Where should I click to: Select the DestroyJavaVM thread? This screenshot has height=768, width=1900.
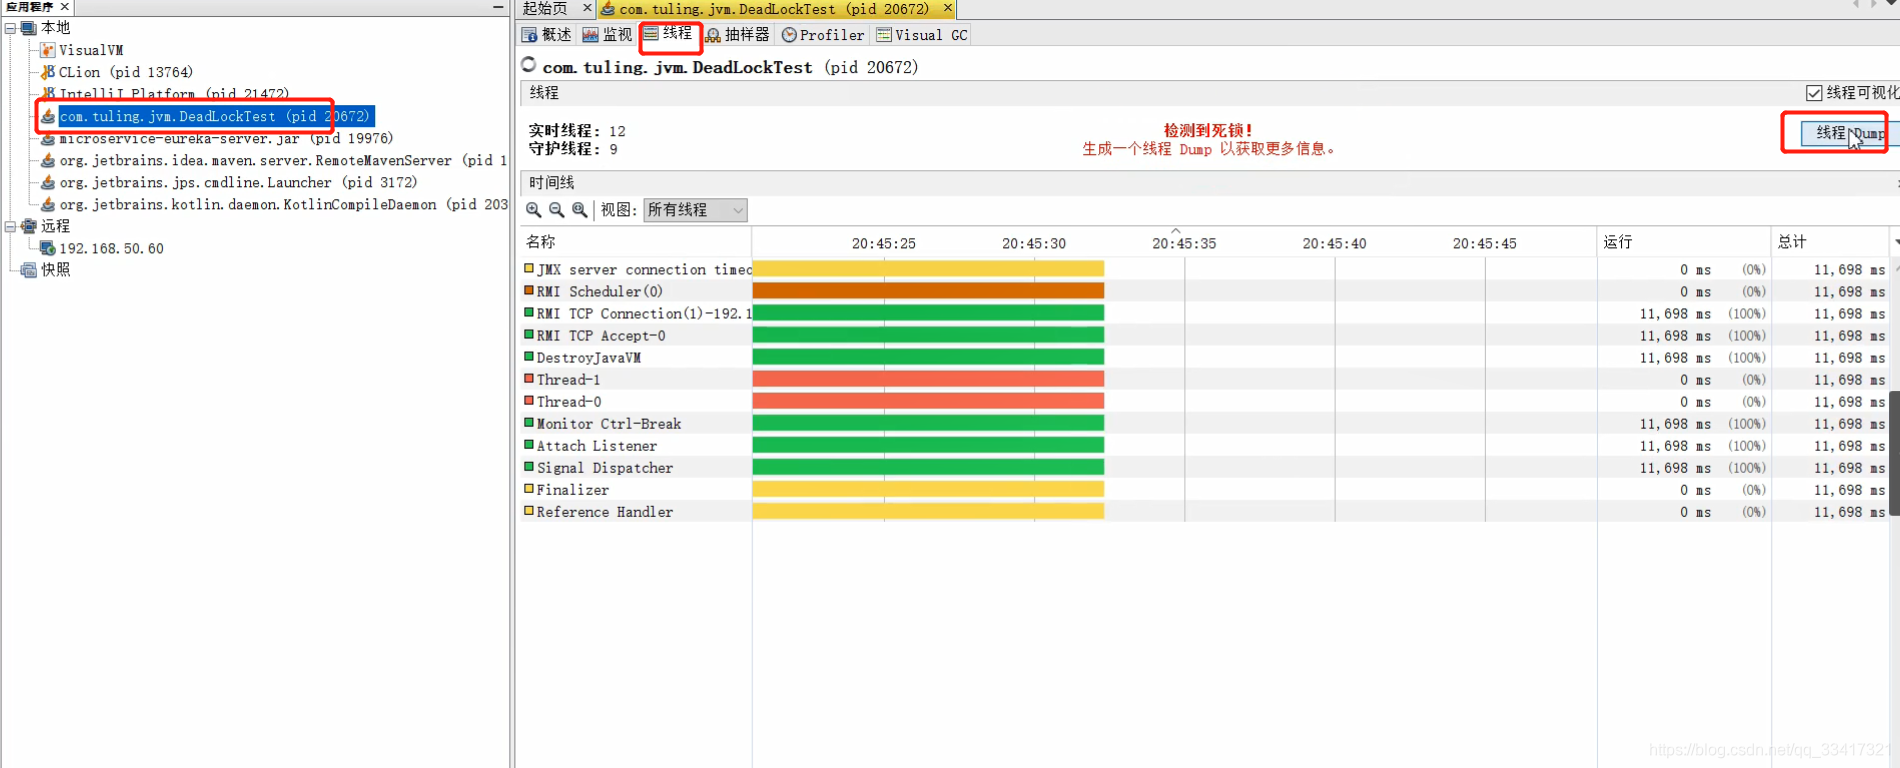(1205, 358)
